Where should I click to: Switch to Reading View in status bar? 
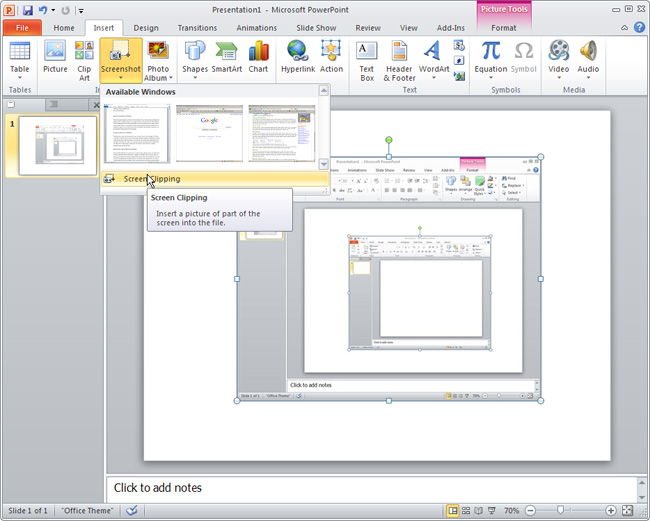tap(478, 510)
